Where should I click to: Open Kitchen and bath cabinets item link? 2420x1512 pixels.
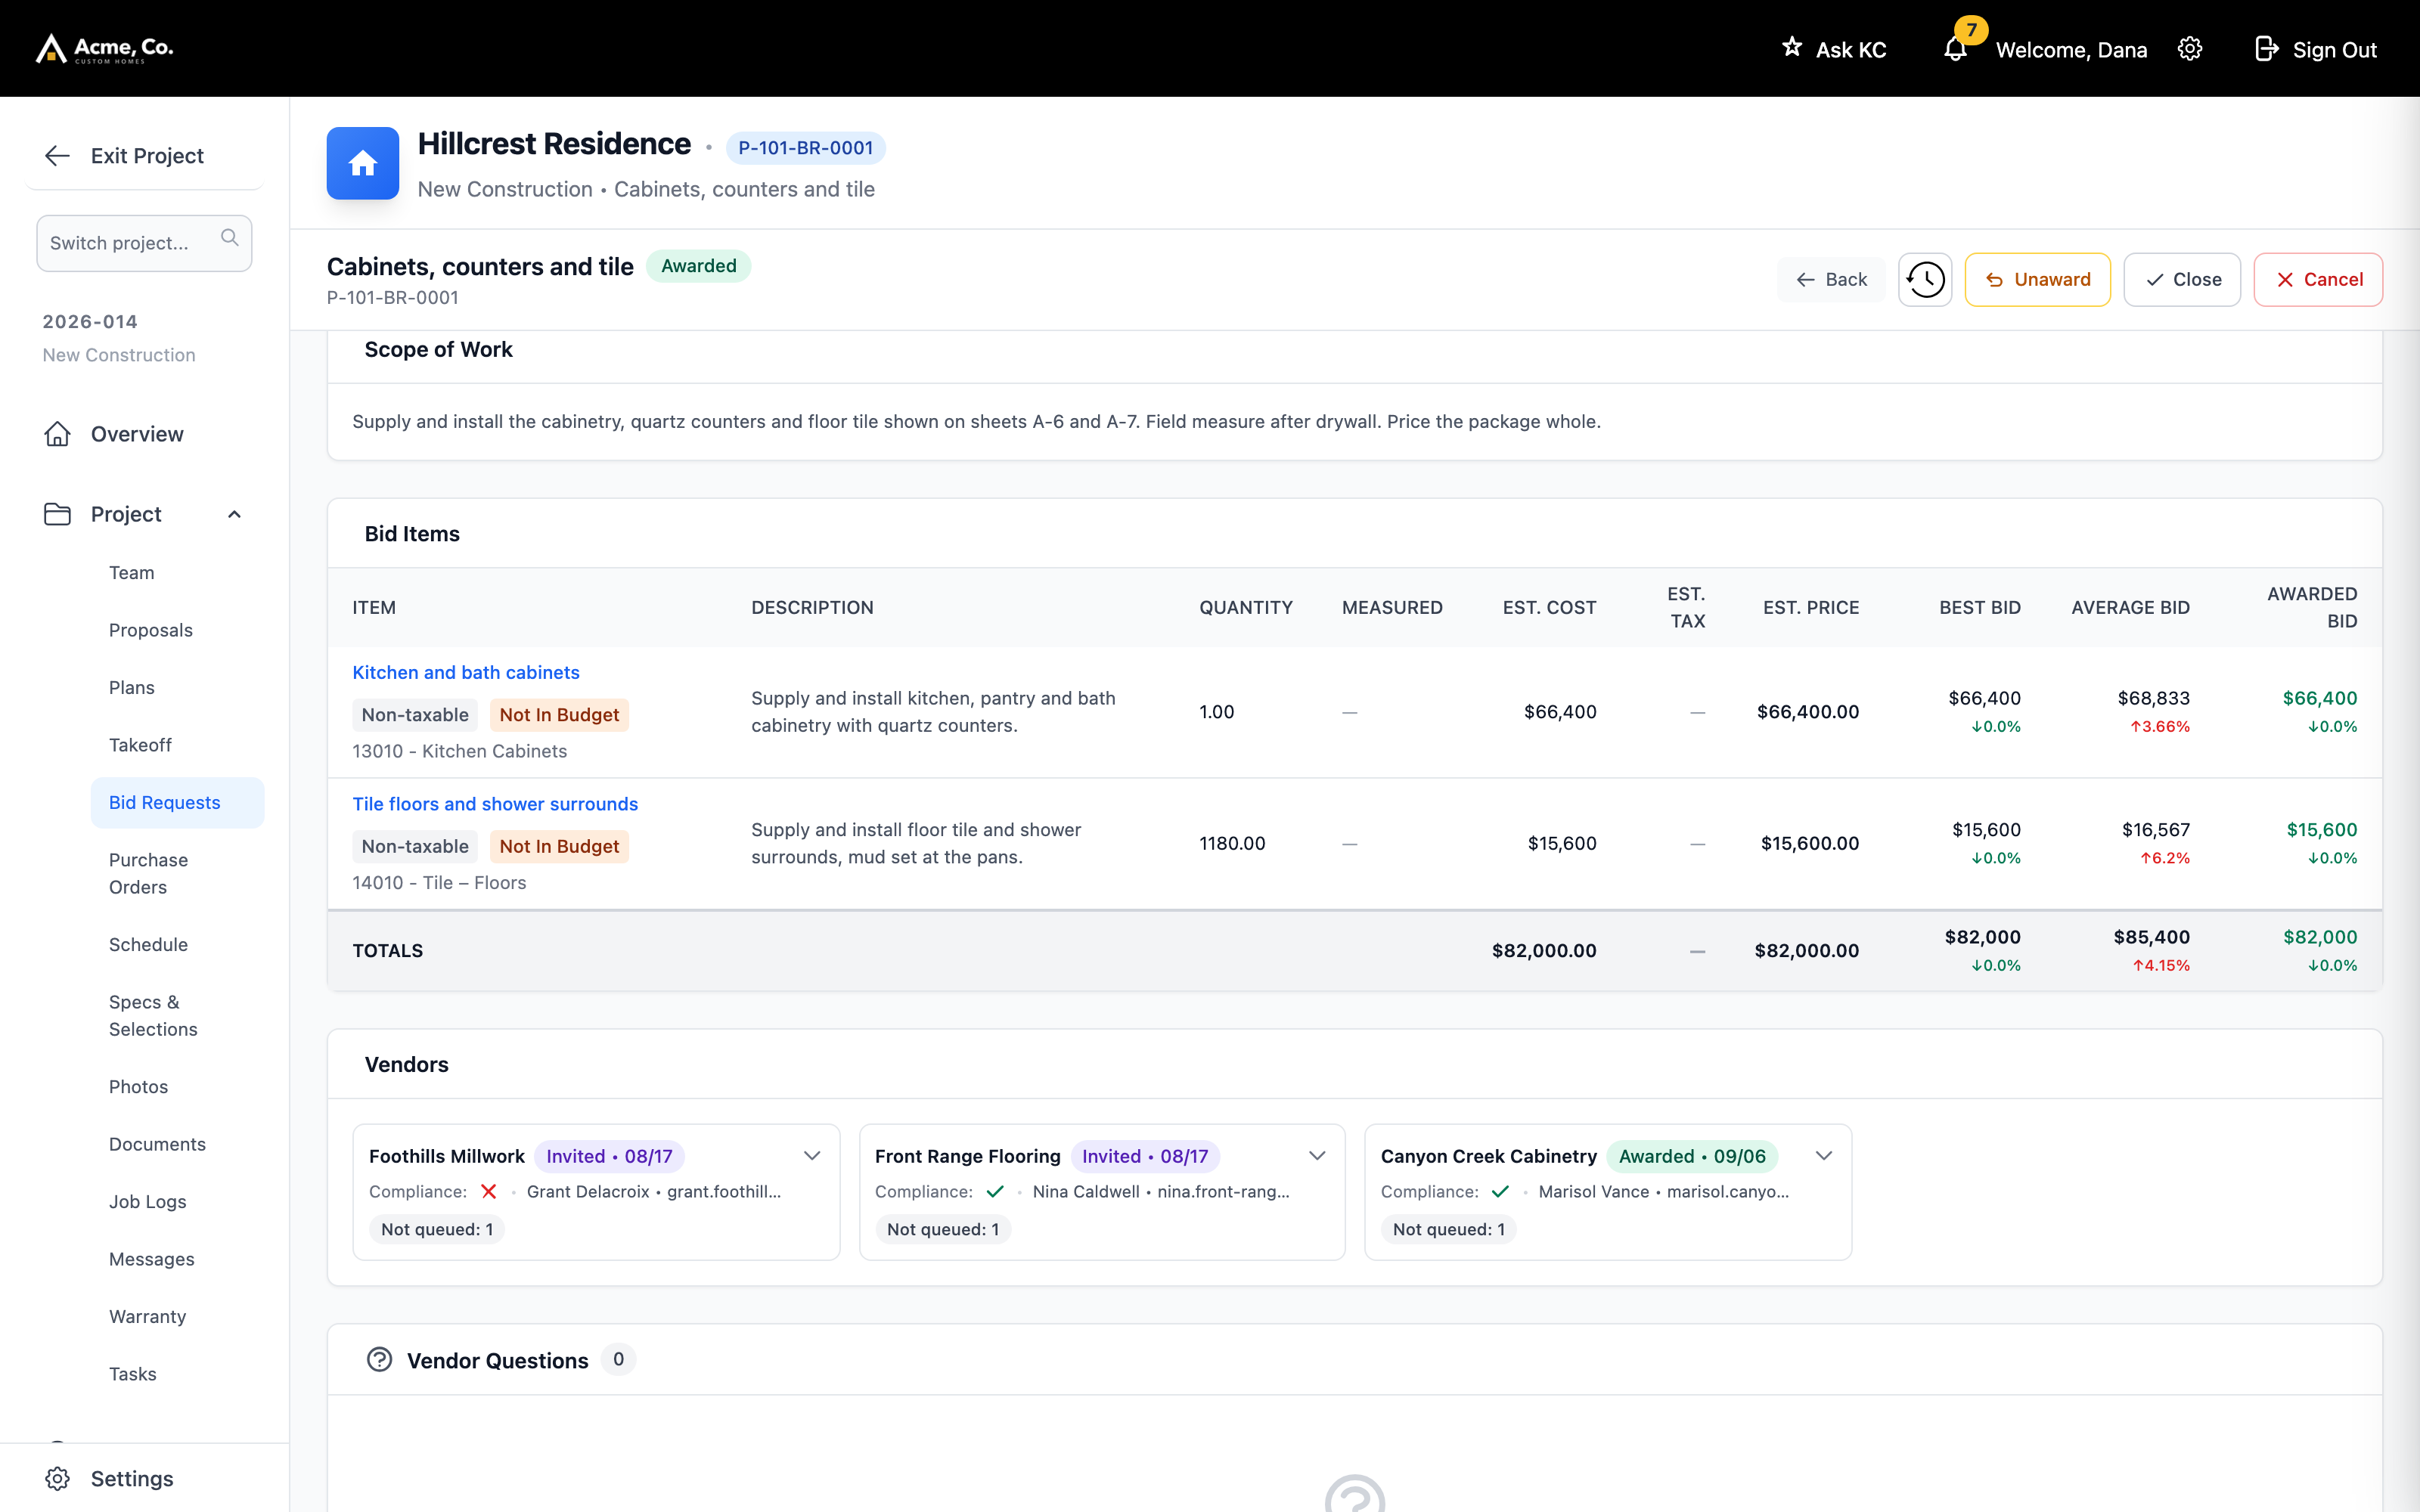point(465,672)
